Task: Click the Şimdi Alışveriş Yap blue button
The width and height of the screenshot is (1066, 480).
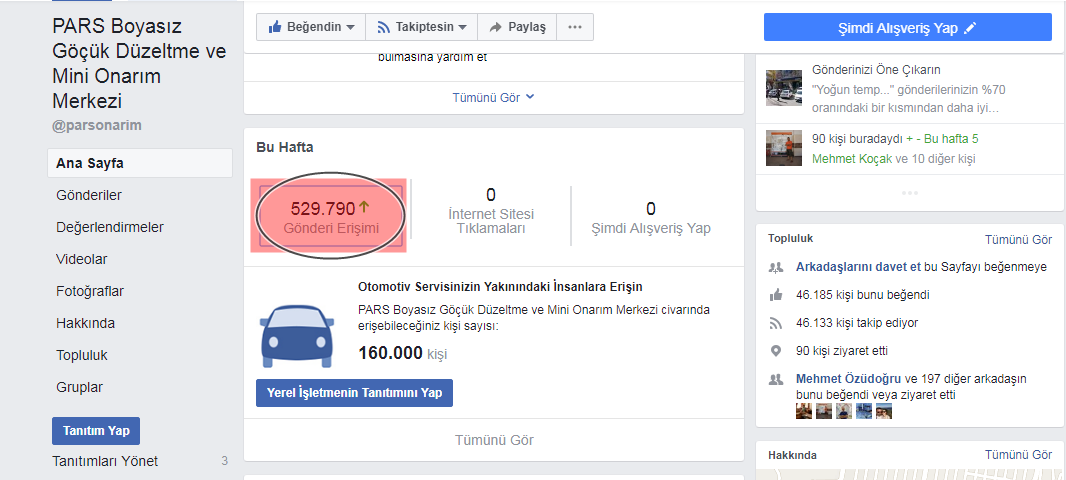Action: (908, 27)
